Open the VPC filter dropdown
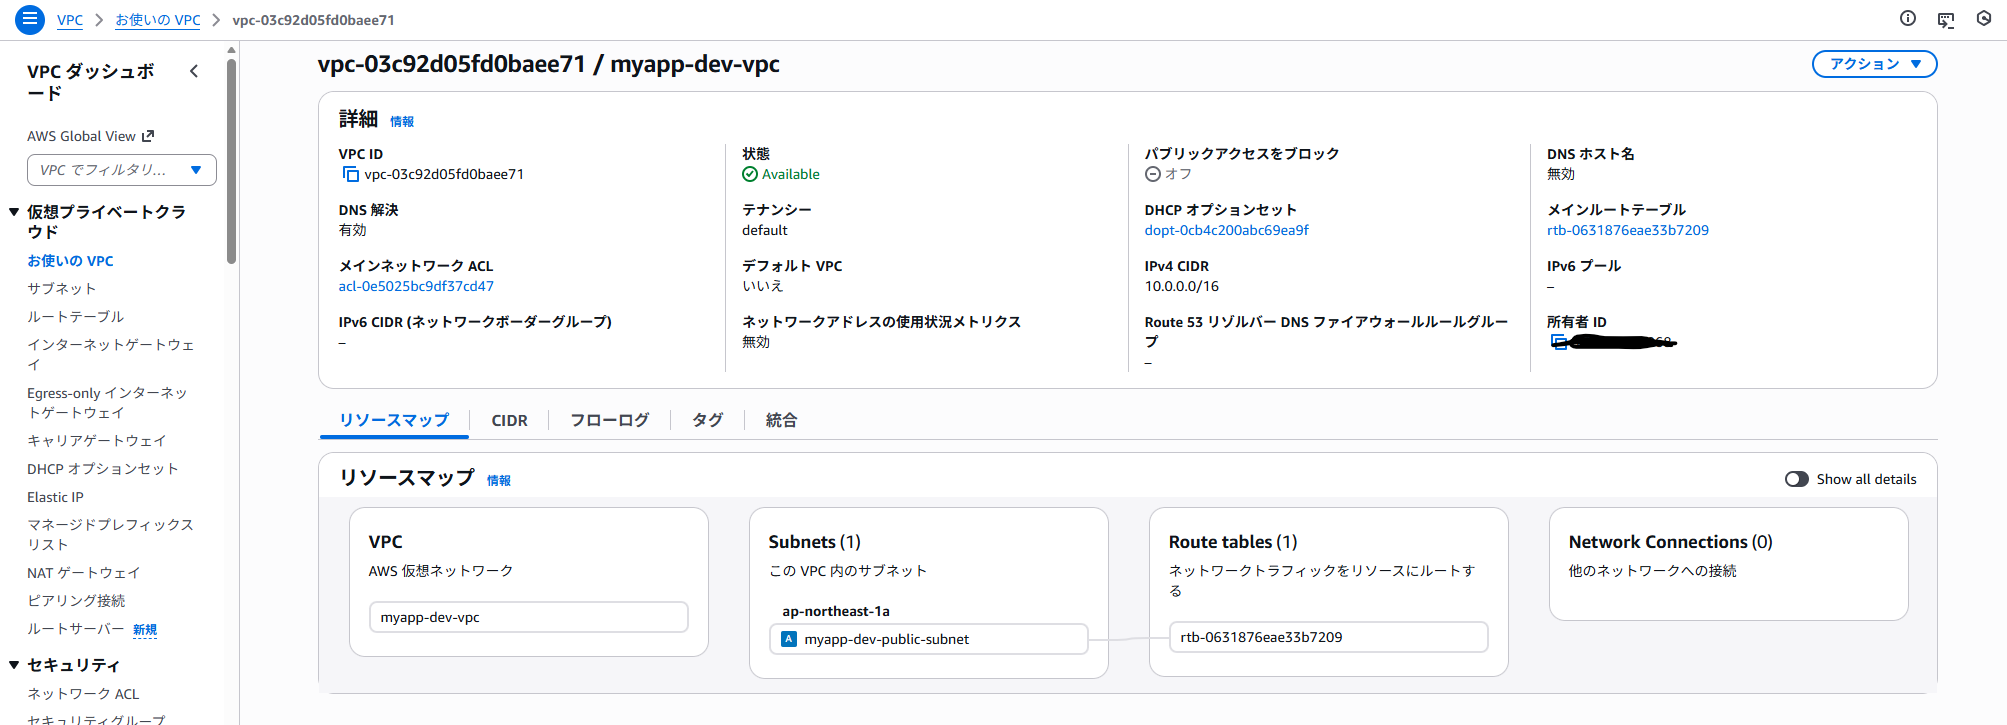 coord(122,170)
